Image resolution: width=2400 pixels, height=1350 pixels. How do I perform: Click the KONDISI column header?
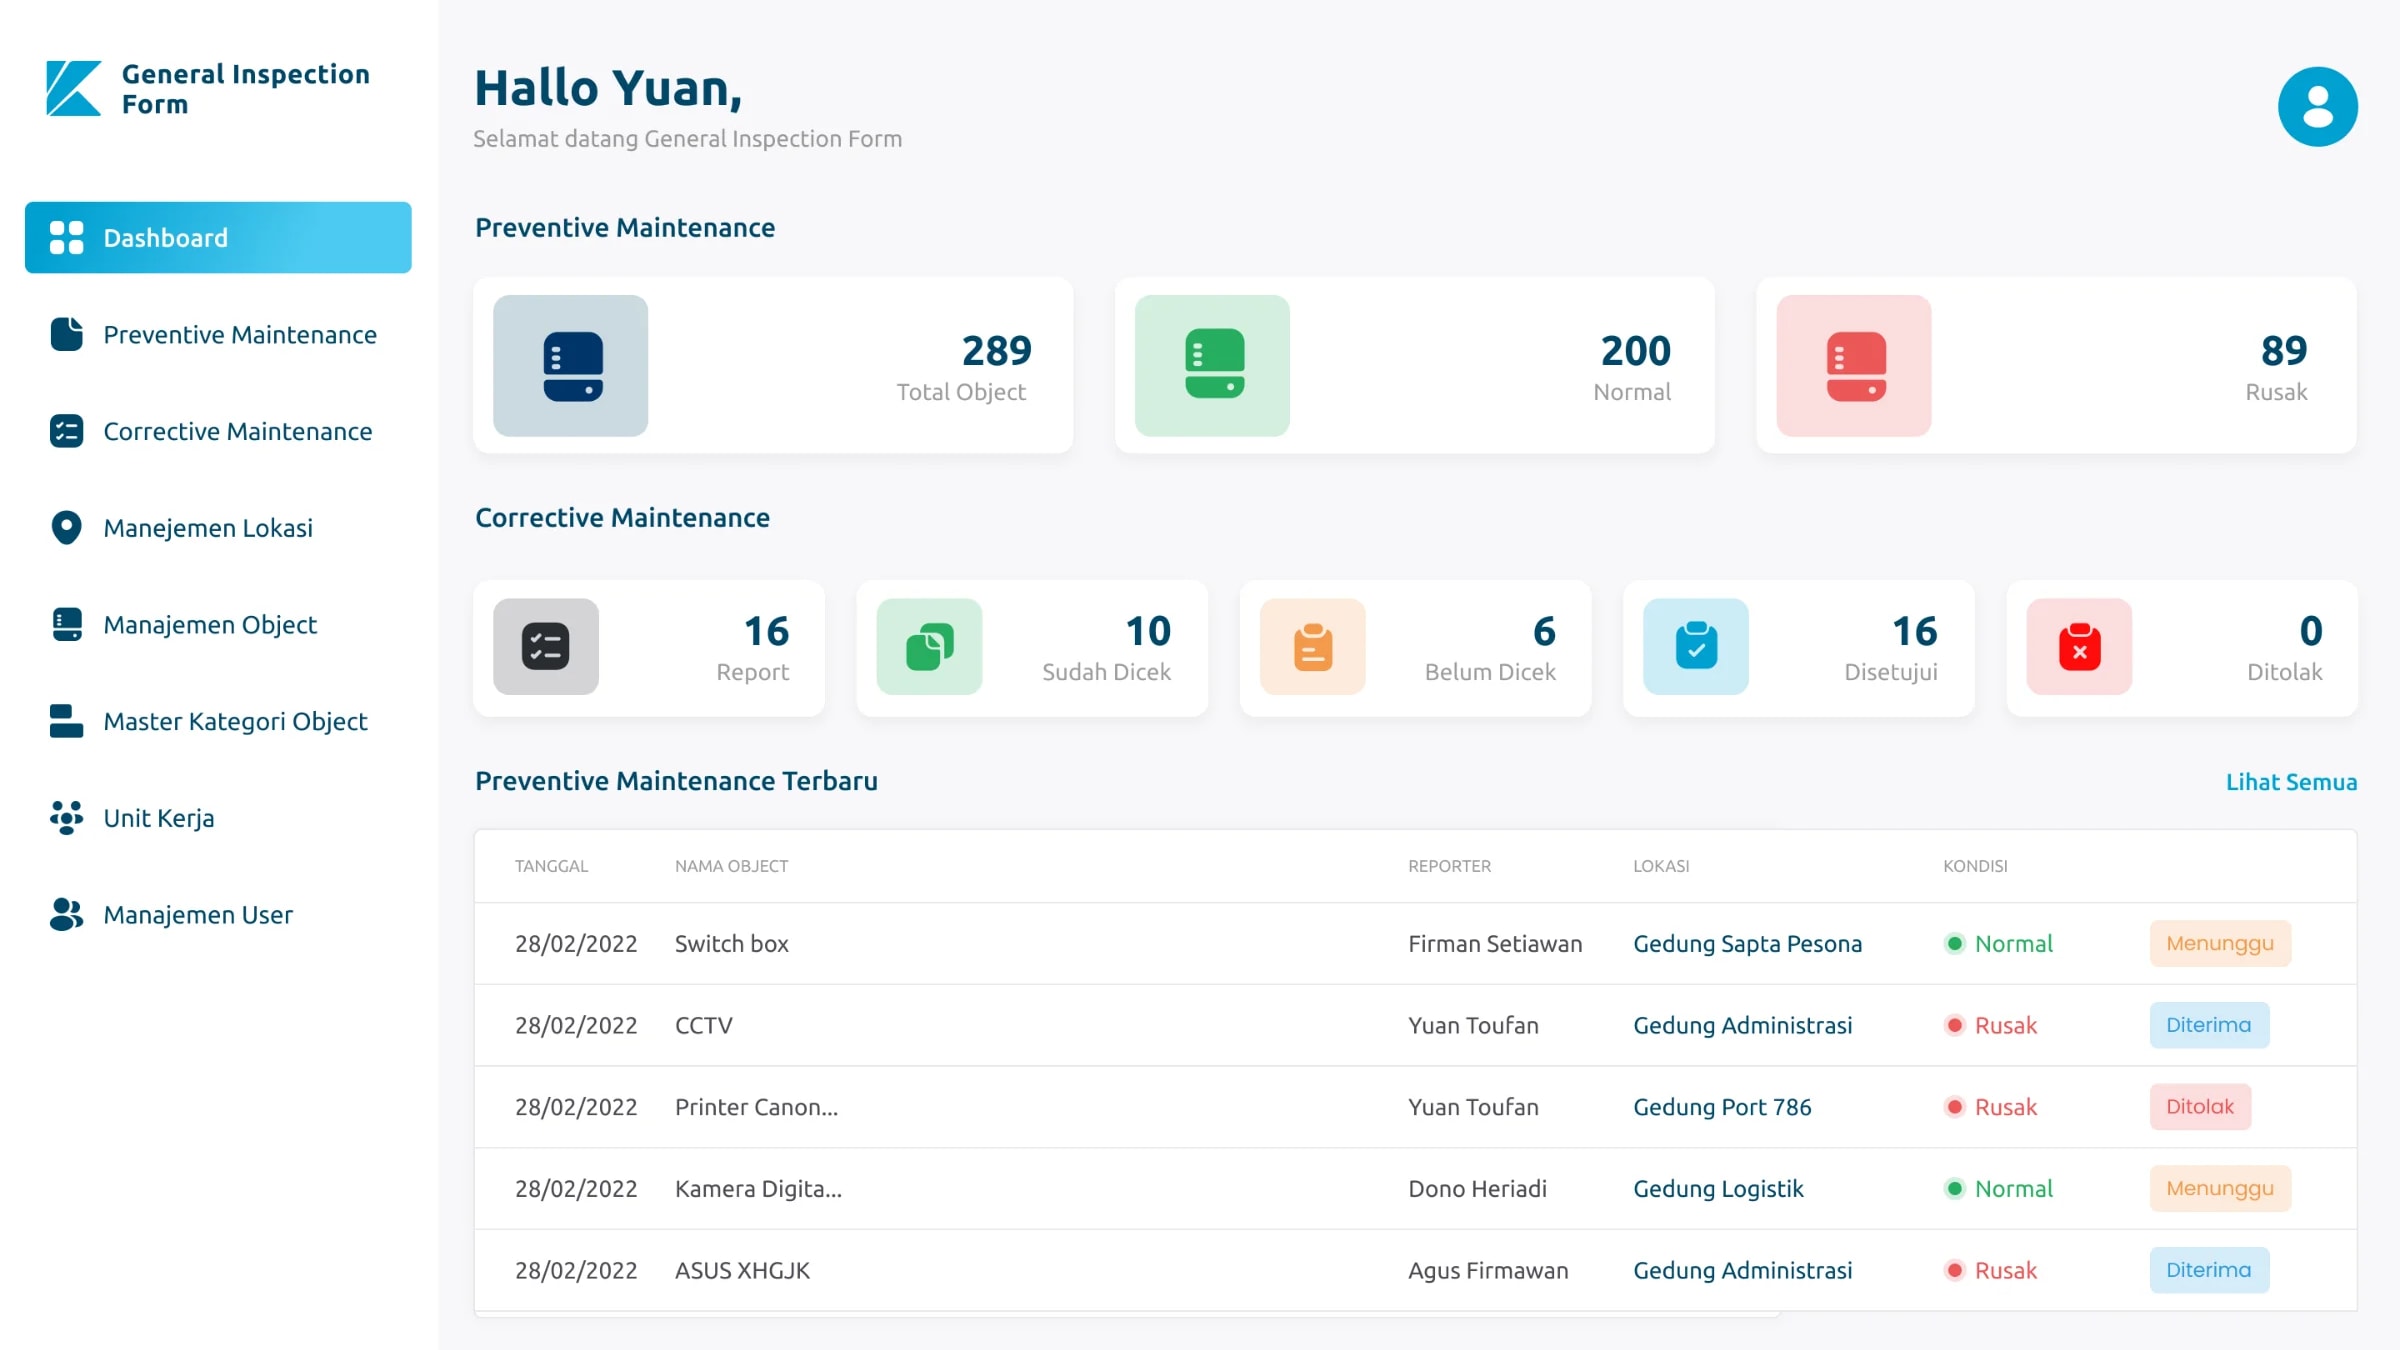[1975, 867]
